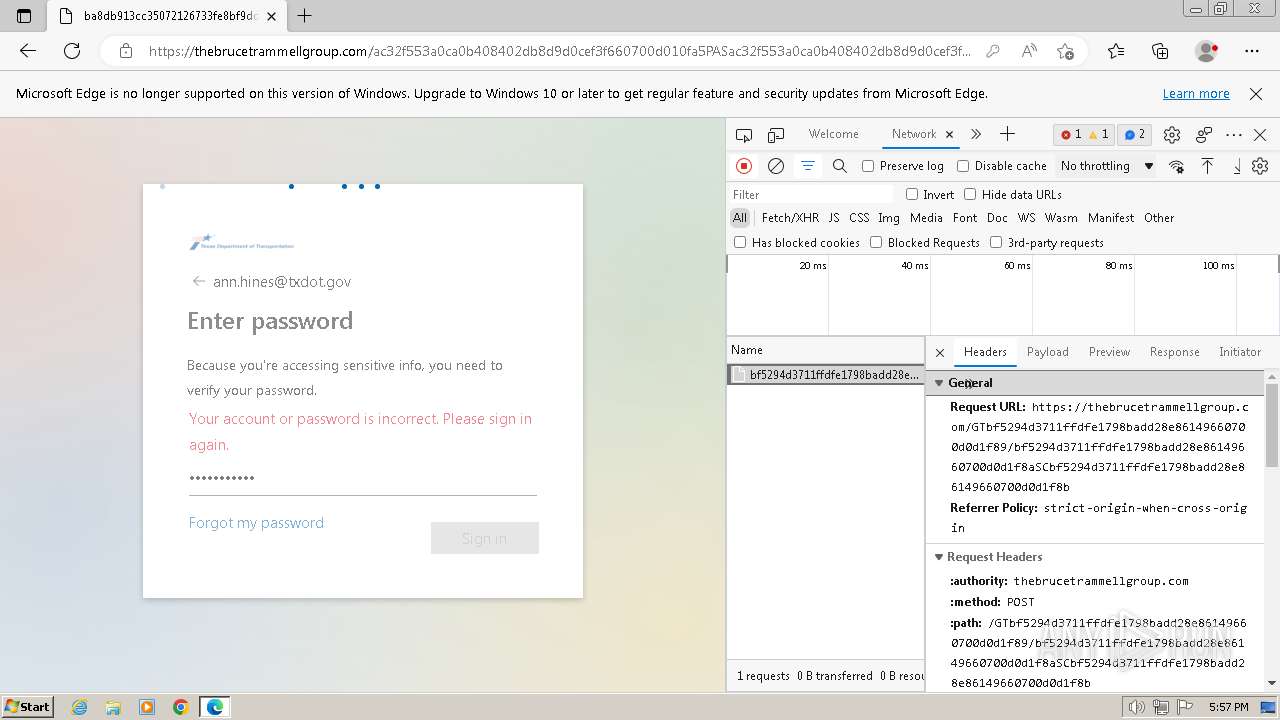Viewport: 1280px width, 720px height.
Task: Toggle the network filter bar icon
Action: pyautogui.click(x=808, y=166)
